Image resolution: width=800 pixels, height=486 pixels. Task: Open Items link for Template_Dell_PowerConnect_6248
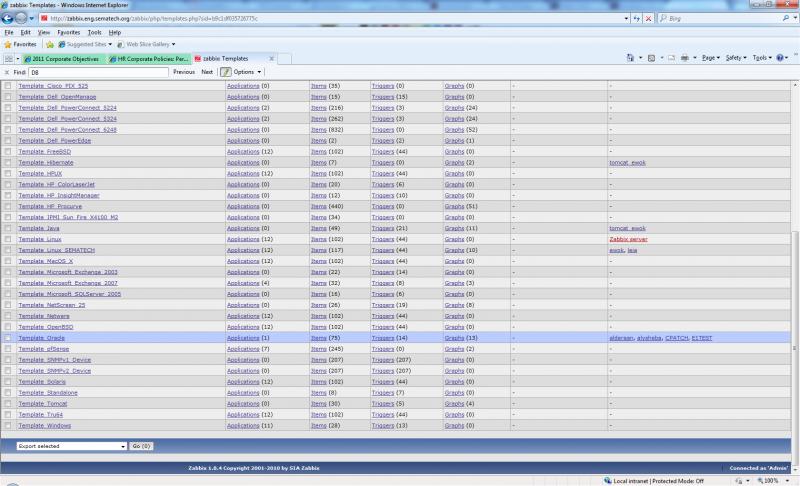318,130
